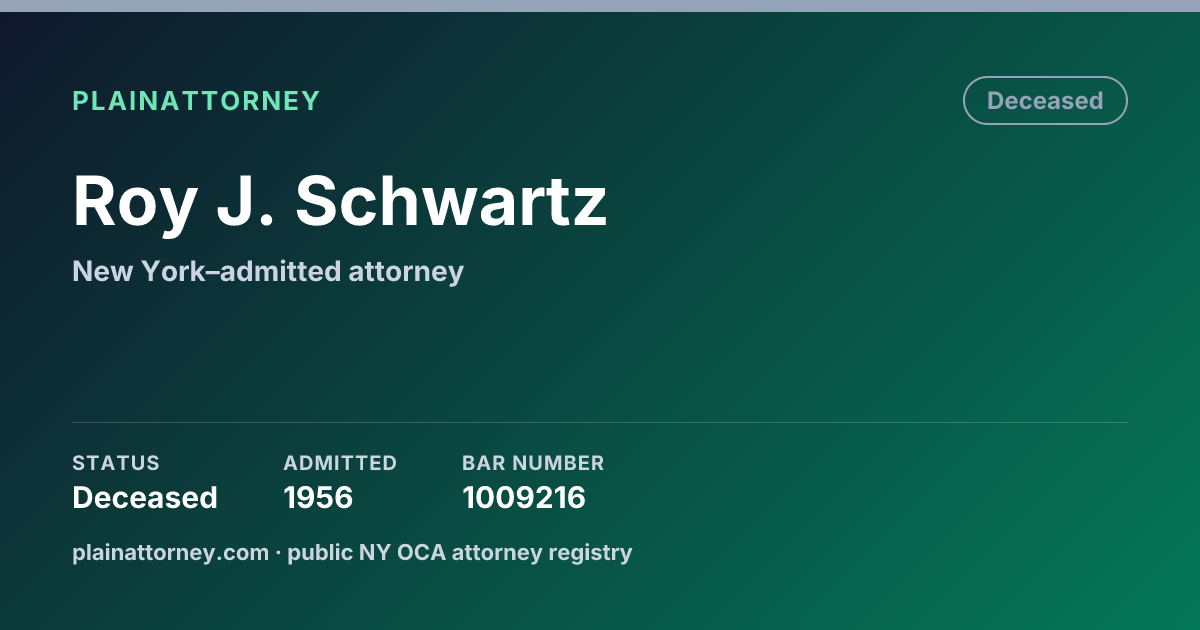Click the surname Schwartz in the heading
Screen dimensions: 1200x630
pyautogui.click(x=452, y=201)
